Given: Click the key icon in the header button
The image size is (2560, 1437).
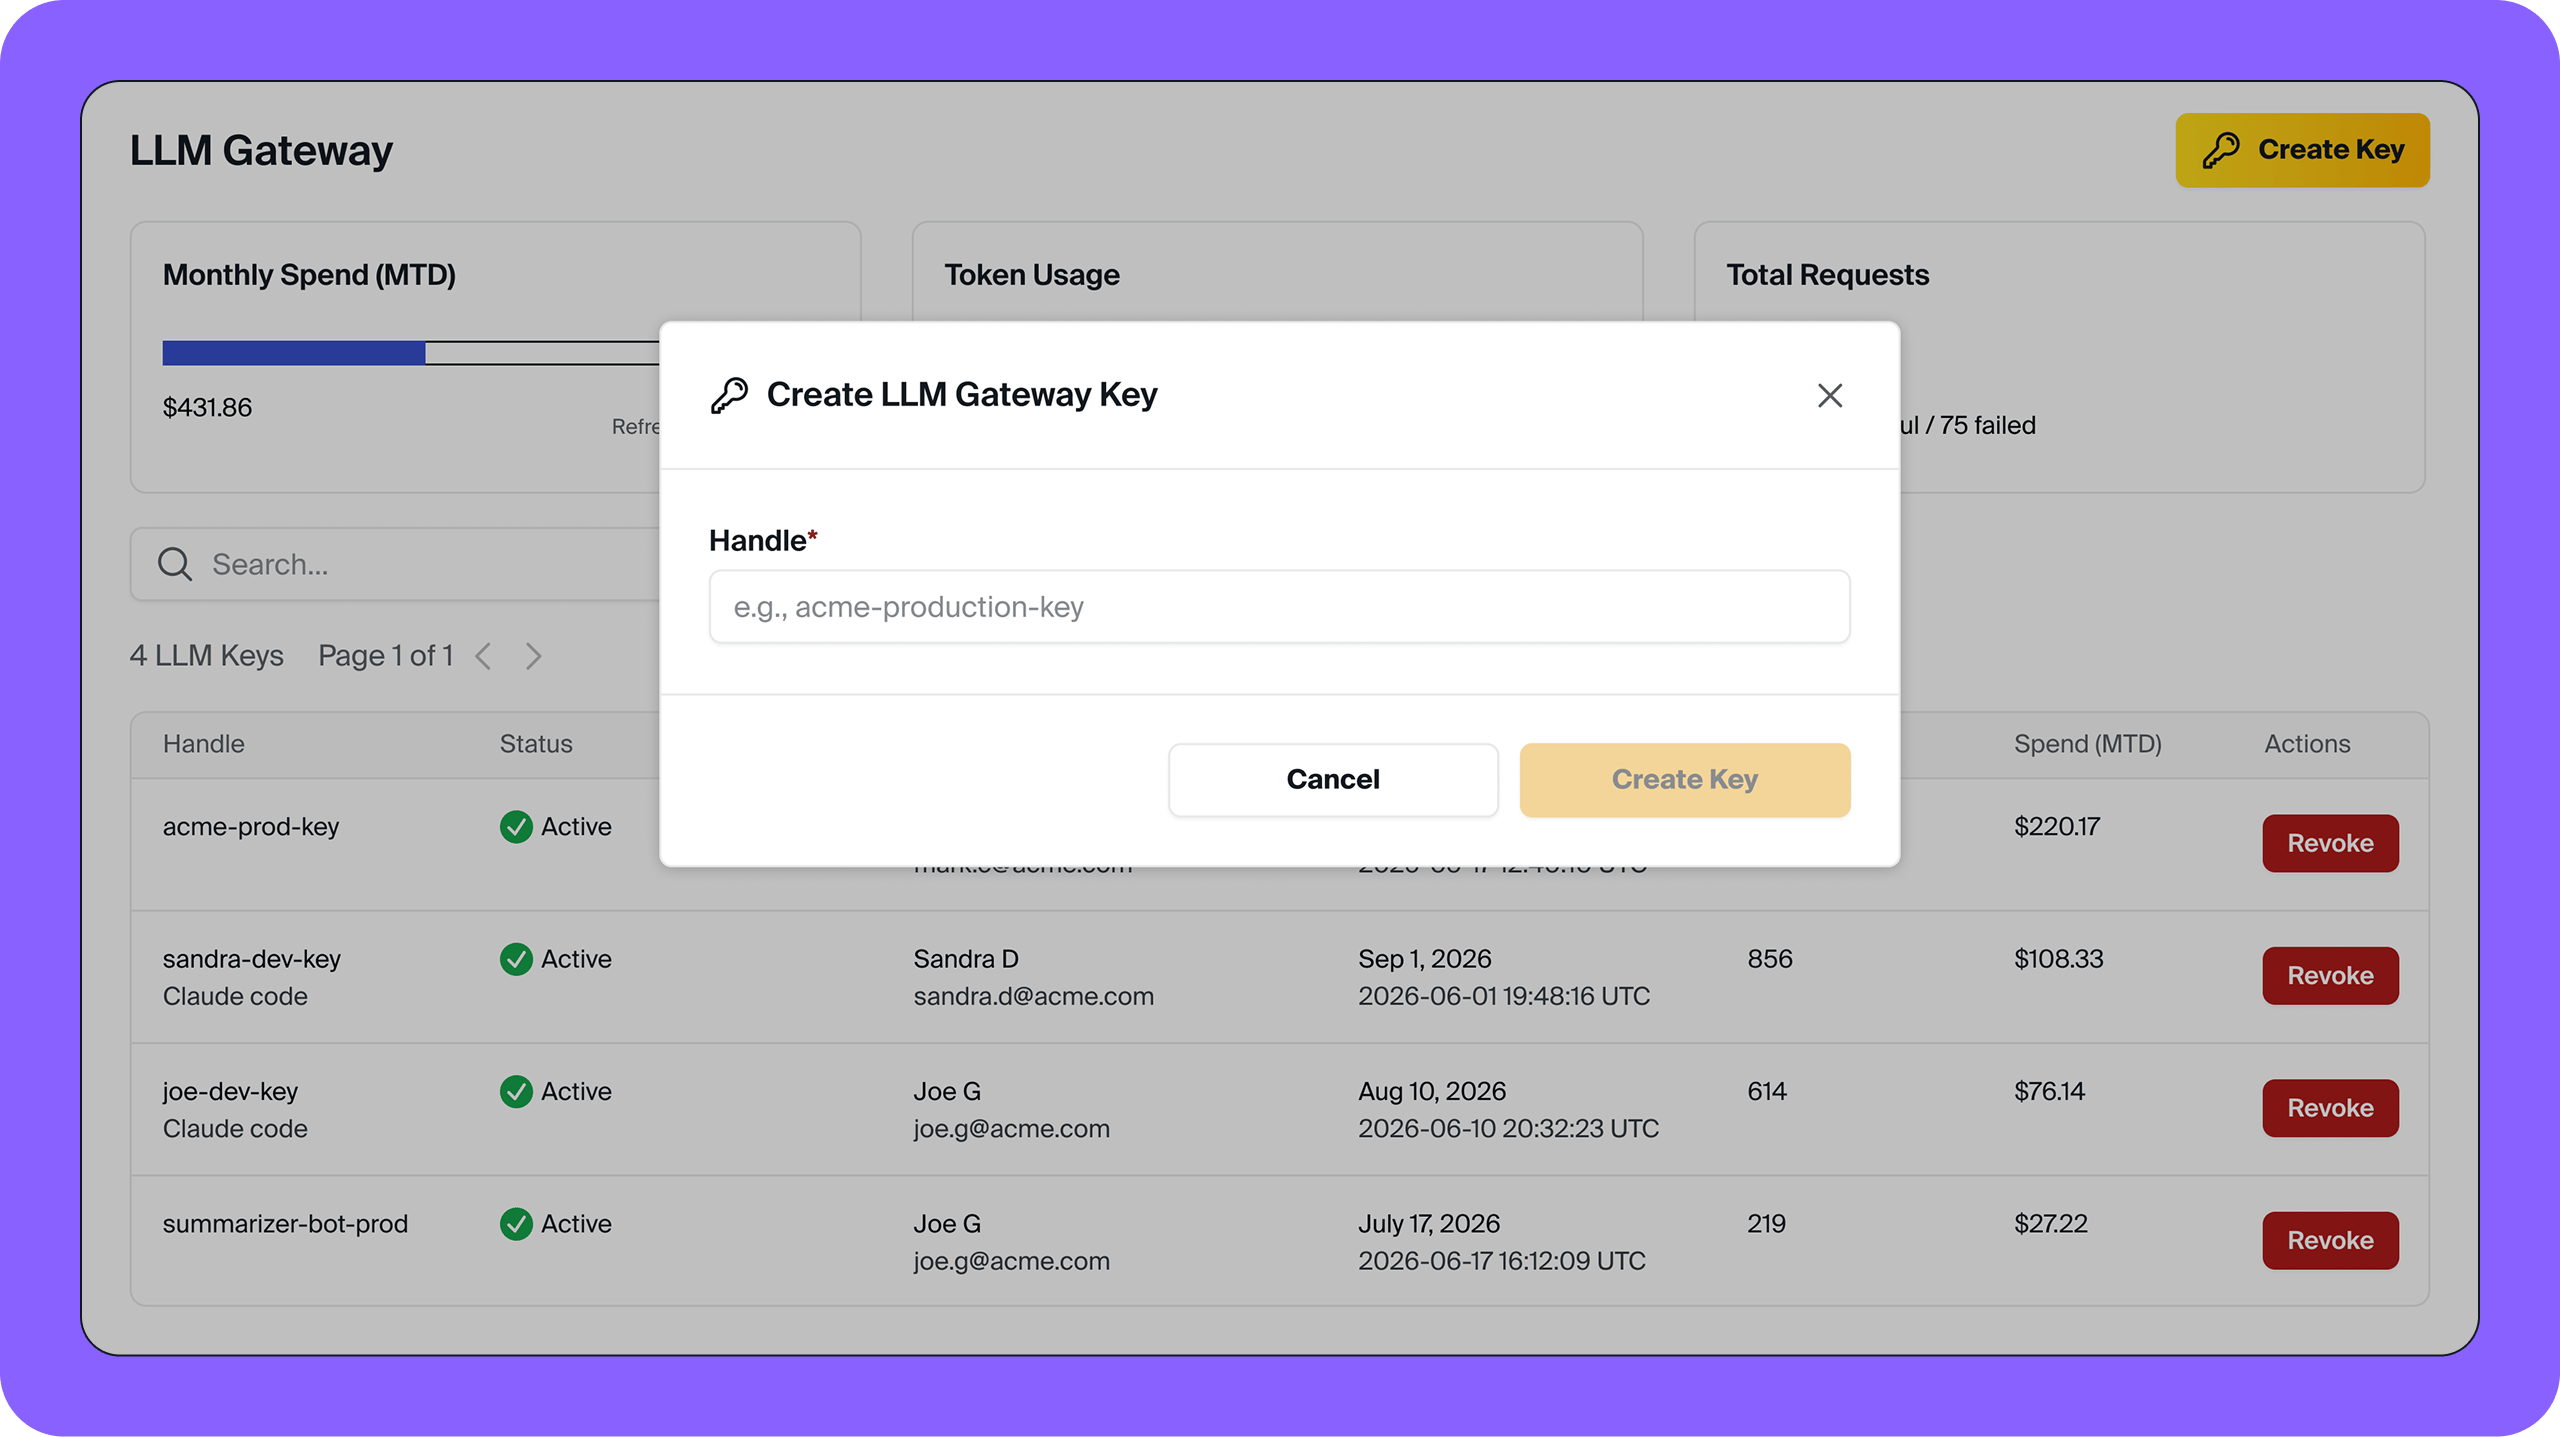Looking at the screenshot, I should pyautogui.click(x=2220, y=150).
